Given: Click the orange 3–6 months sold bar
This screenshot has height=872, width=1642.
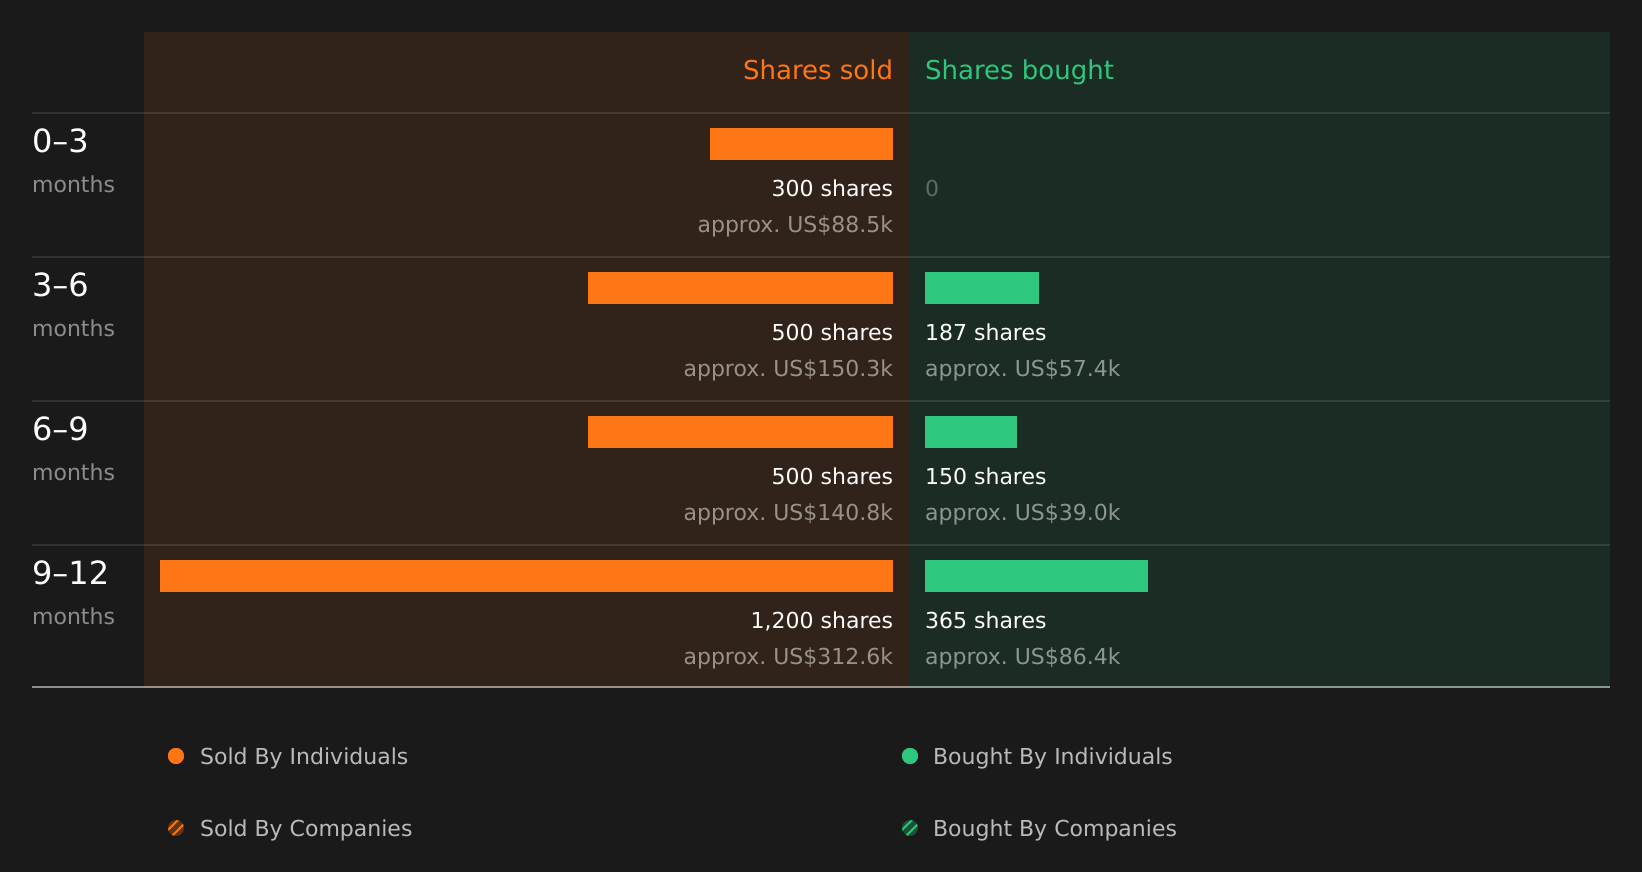Looking at the screenshot, I should [x=740, y=288].
